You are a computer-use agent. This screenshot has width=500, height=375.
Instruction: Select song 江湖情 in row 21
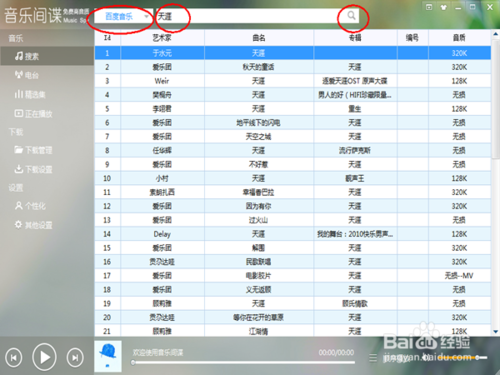click(x=259, y=331)
